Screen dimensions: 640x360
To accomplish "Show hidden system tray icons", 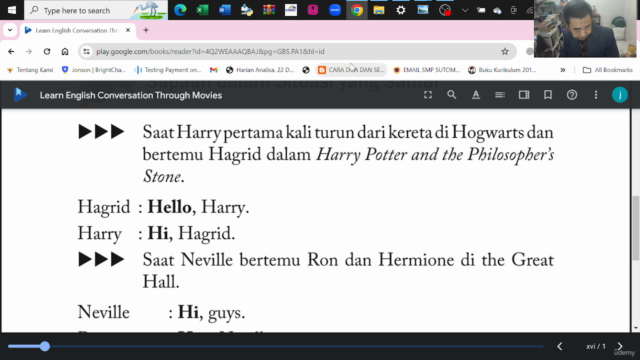I will coord(464,10).
